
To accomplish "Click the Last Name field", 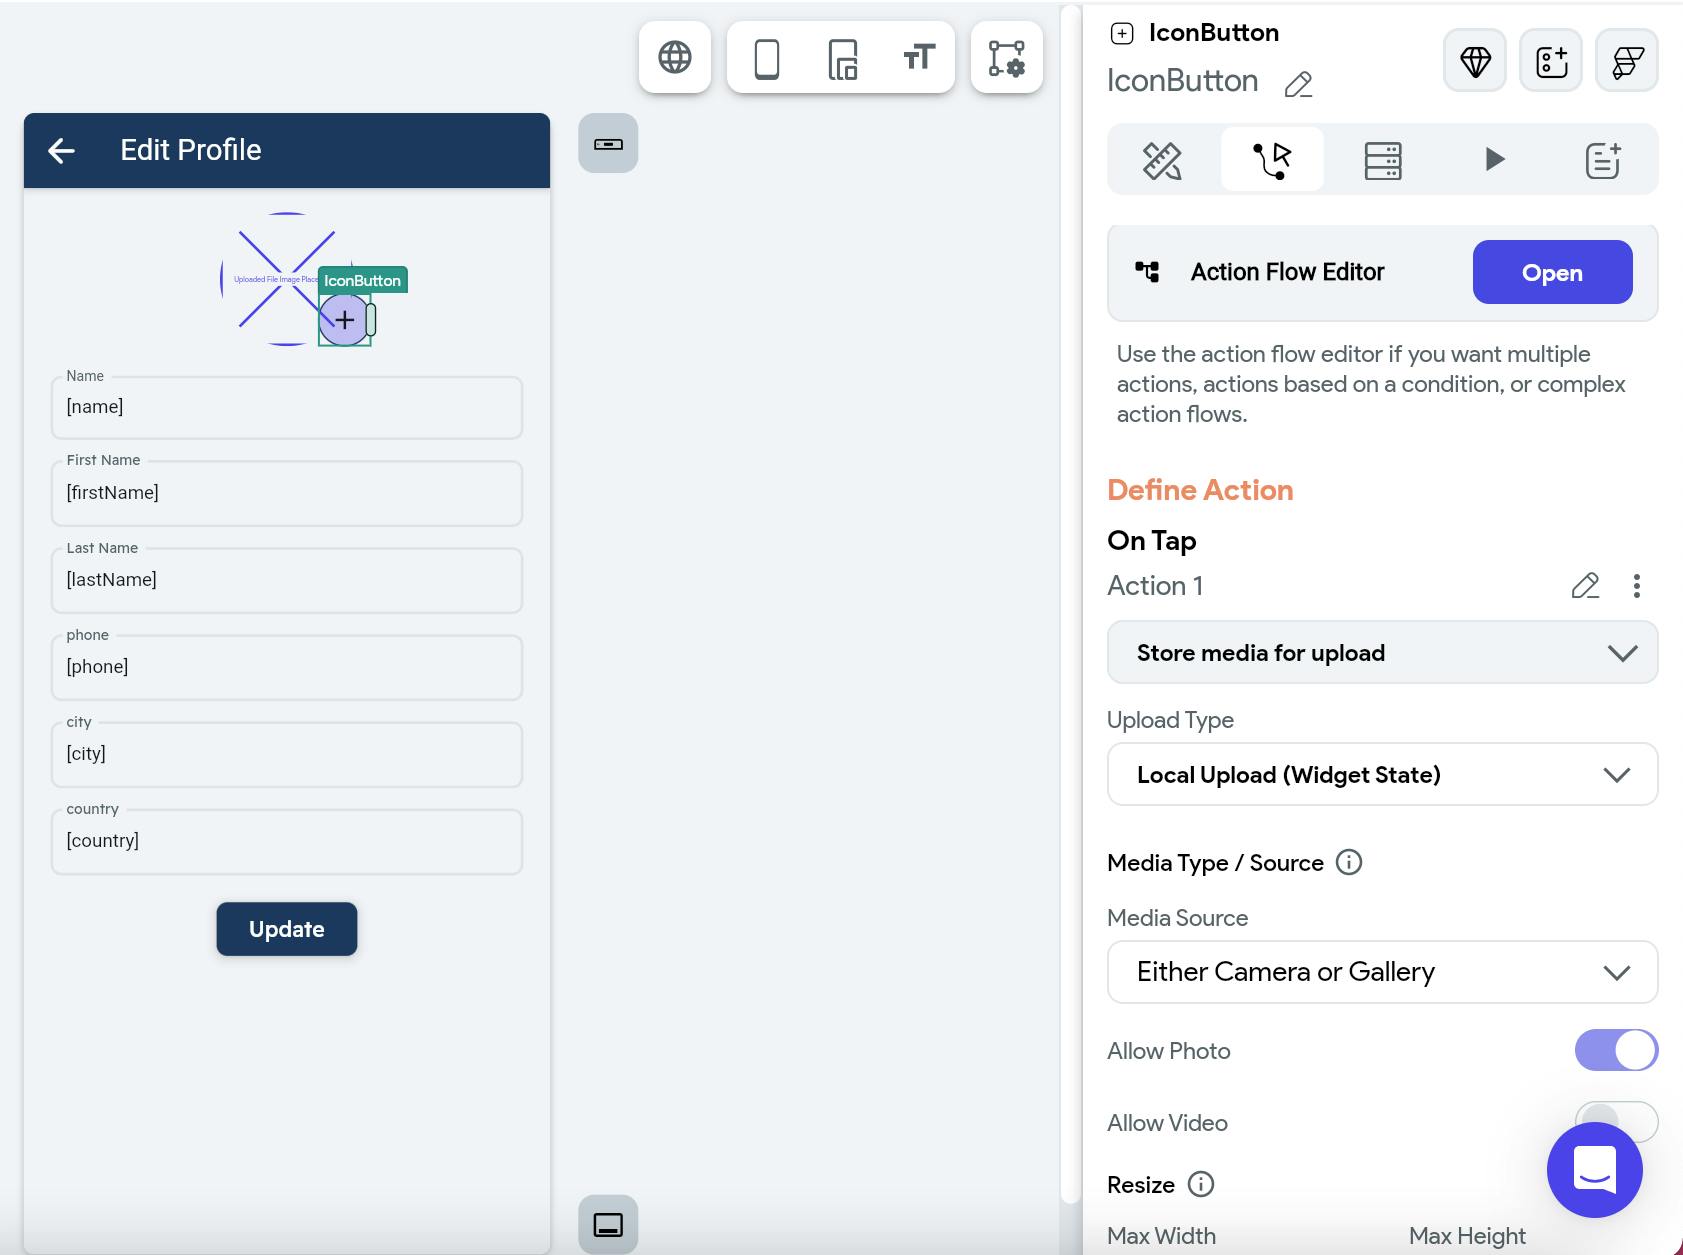I will click(287, 580).
